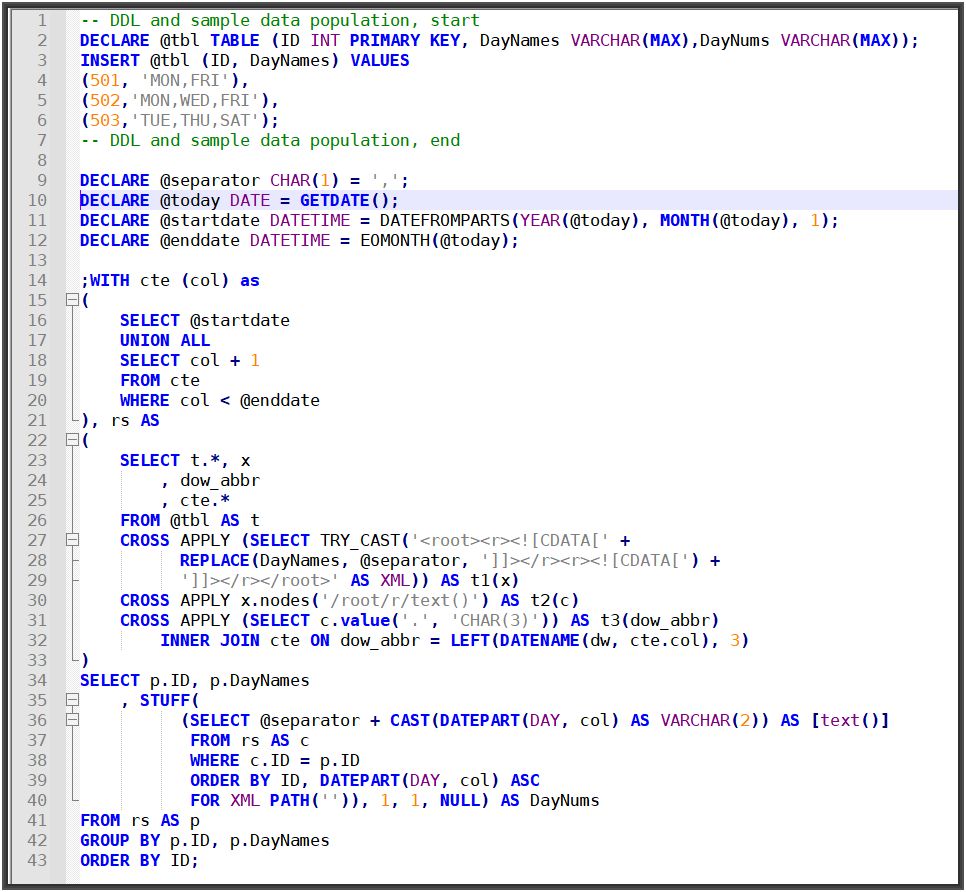Click line number 1 in the gutter
966x892 pixels.
coord(41,20)
